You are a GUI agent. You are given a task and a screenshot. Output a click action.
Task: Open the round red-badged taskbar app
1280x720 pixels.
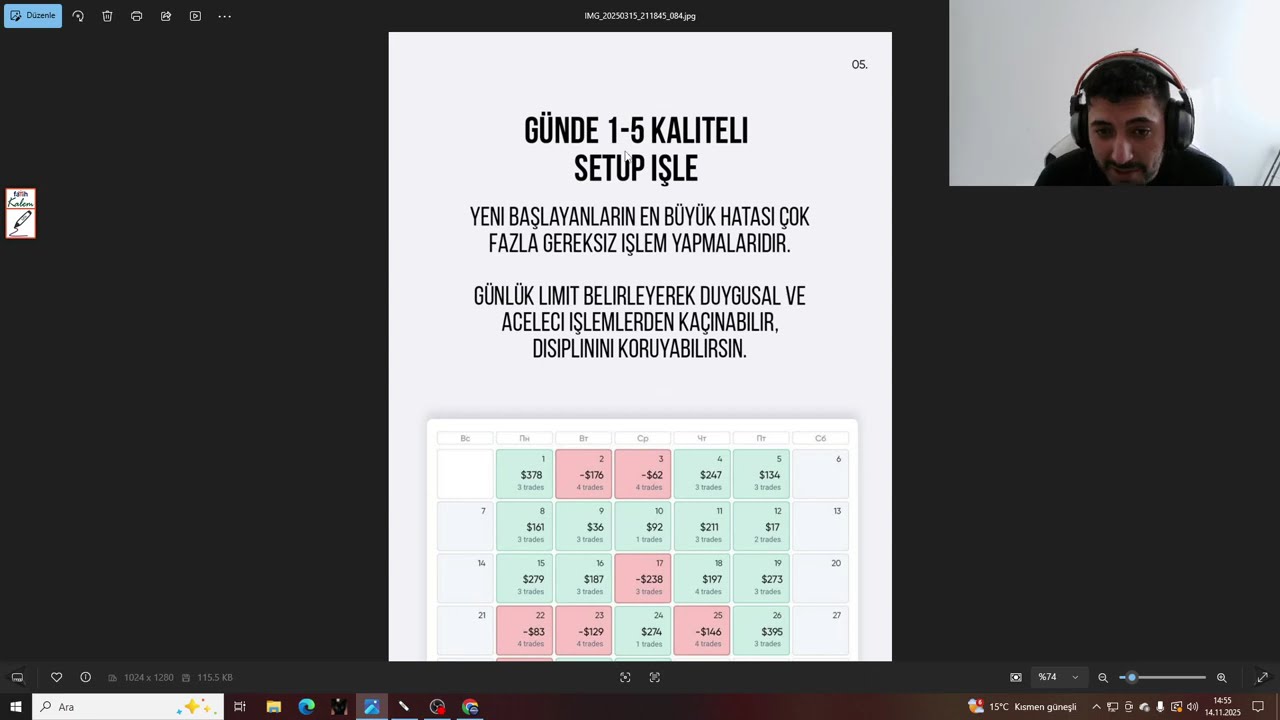437,707
